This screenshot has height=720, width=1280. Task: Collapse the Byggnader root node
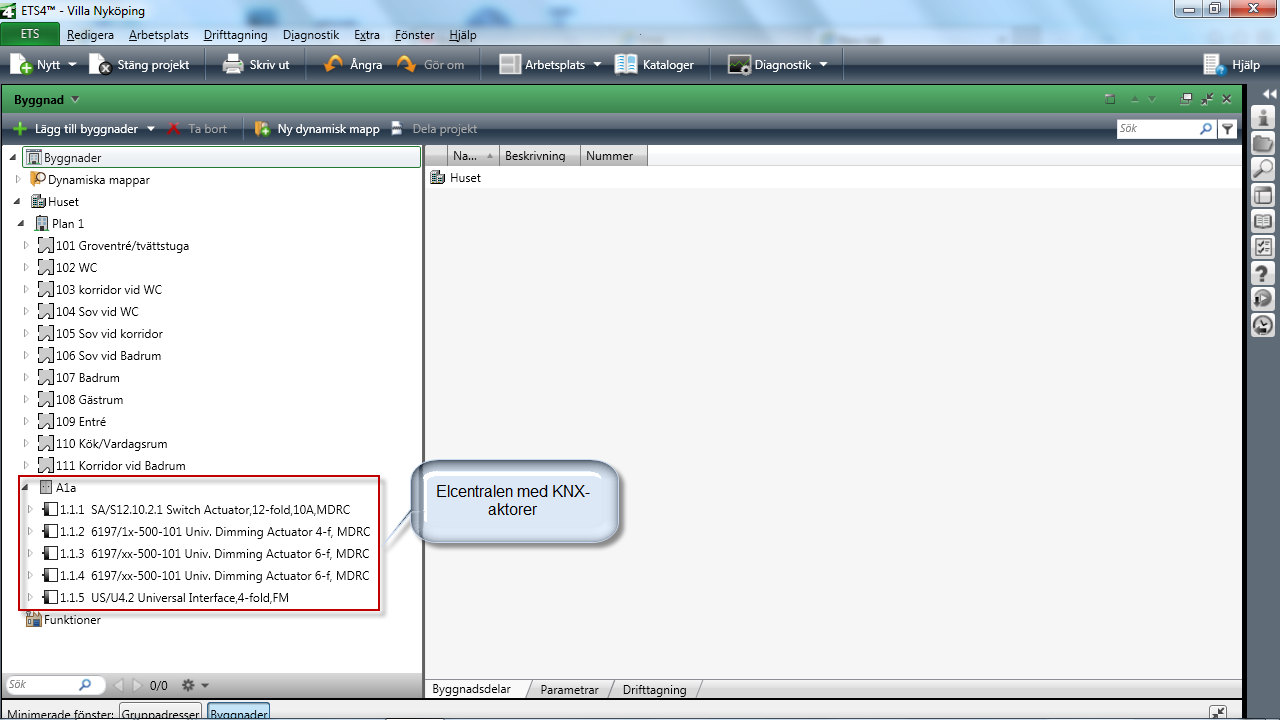[x=12, y=158]
